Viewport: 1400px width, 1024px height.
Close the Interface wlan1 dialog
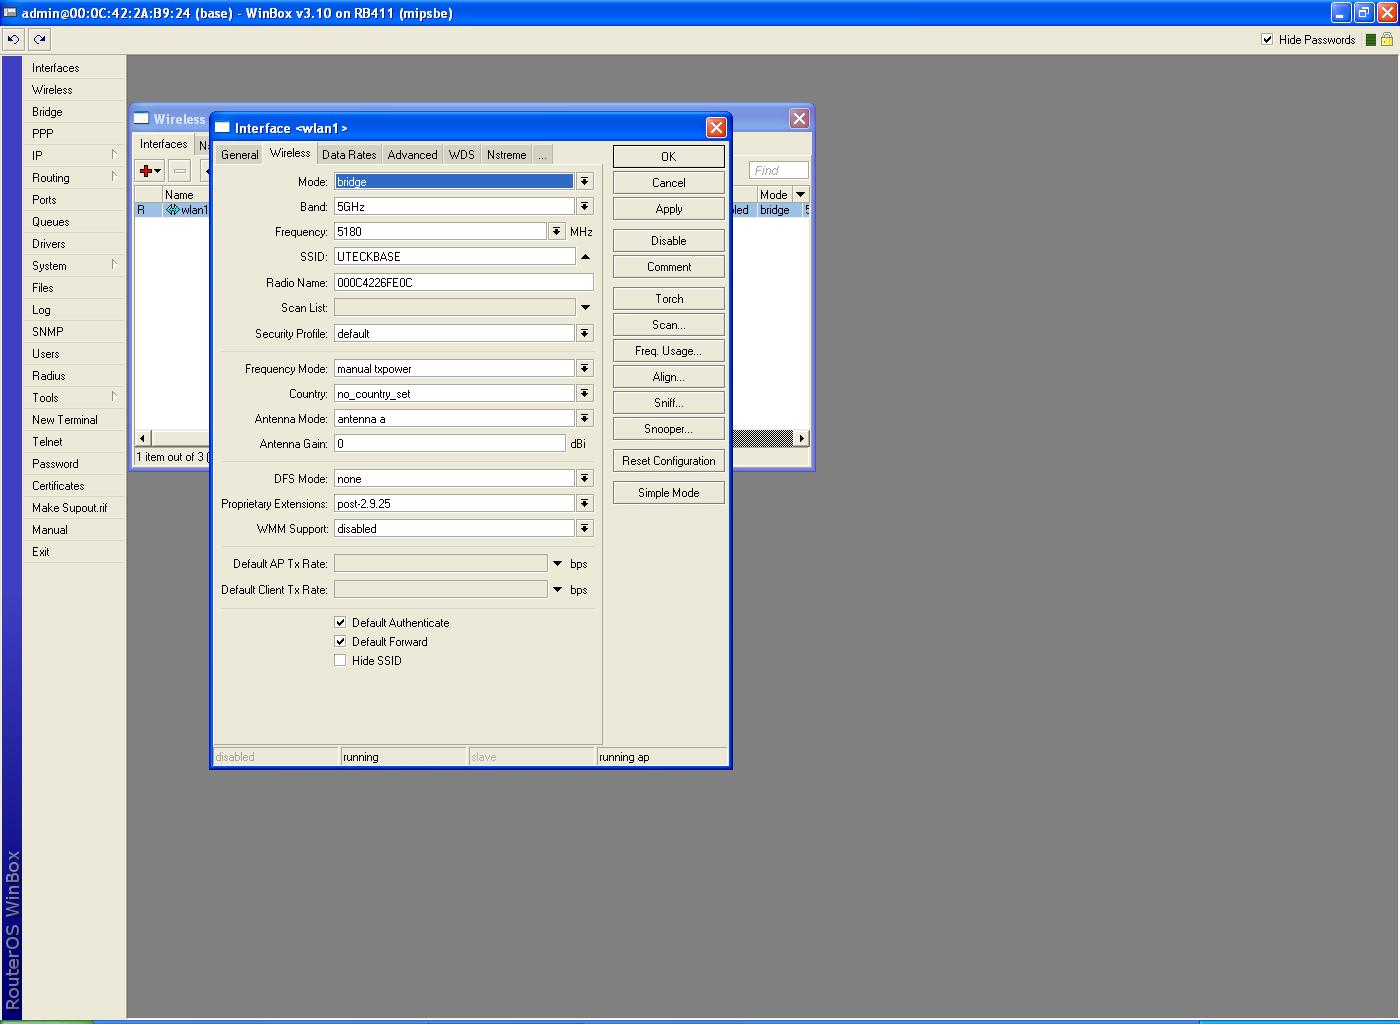716,127
